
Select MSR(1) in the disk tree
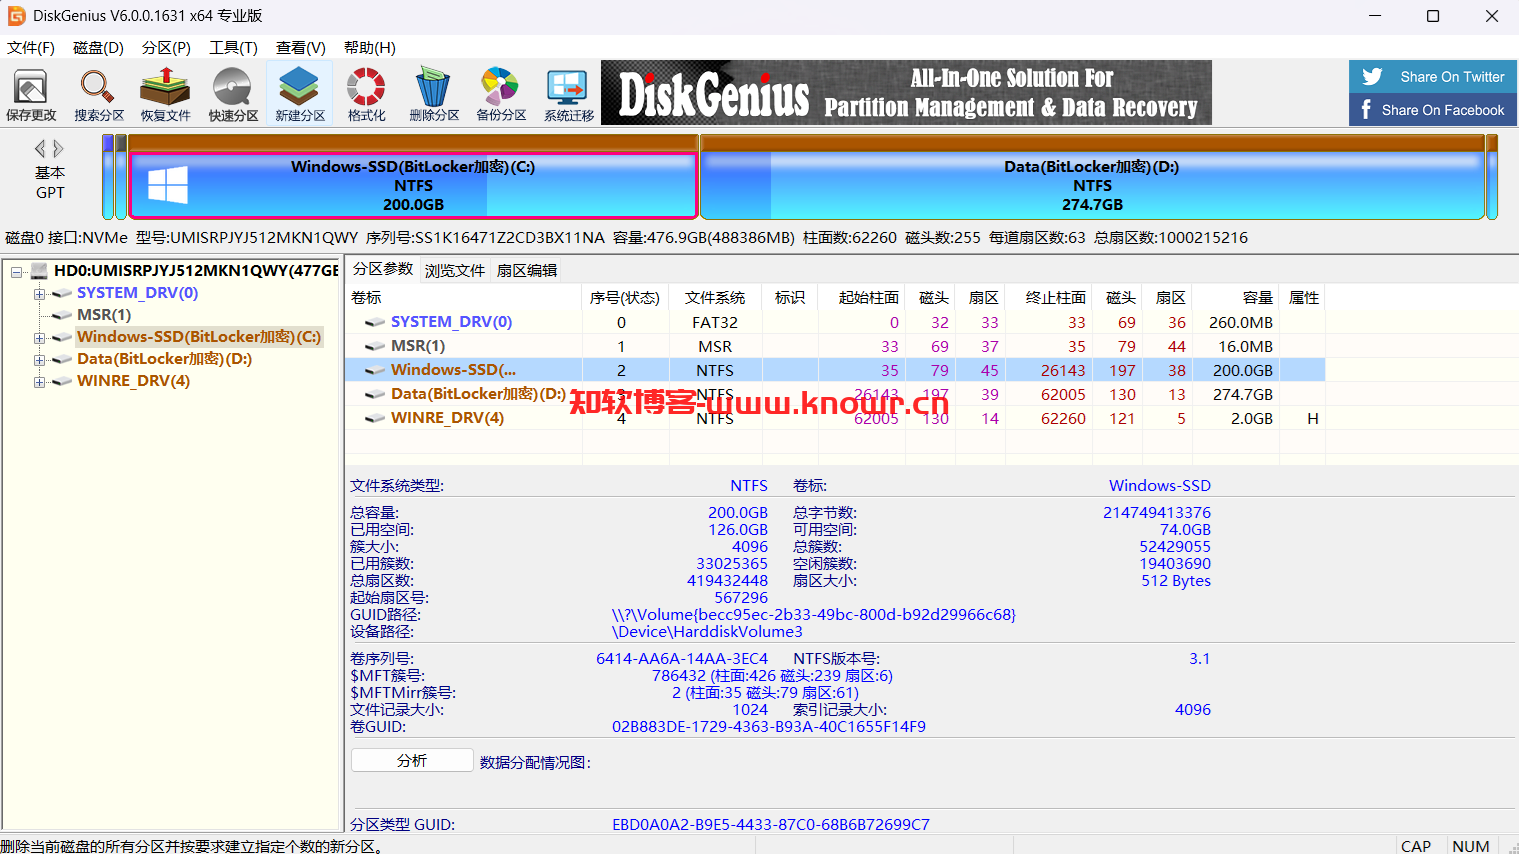pos(104,315)
